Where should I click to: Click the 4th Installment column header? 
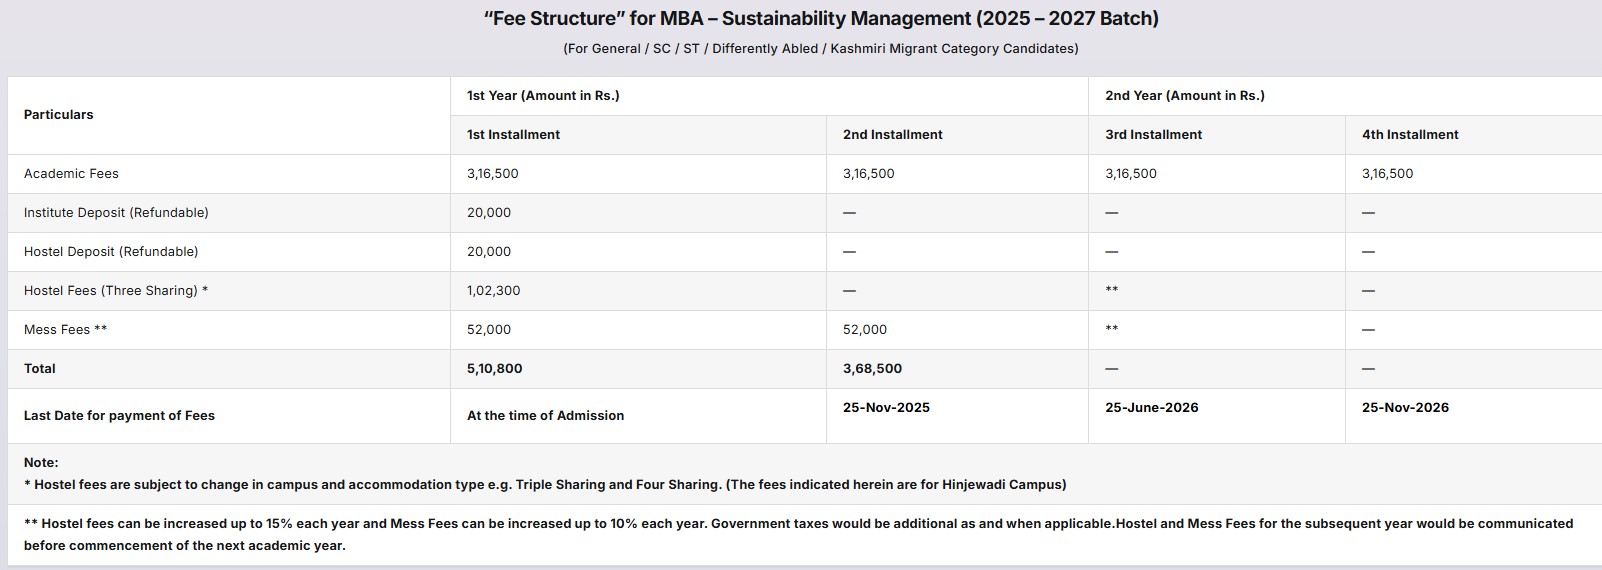(1409, 135)
